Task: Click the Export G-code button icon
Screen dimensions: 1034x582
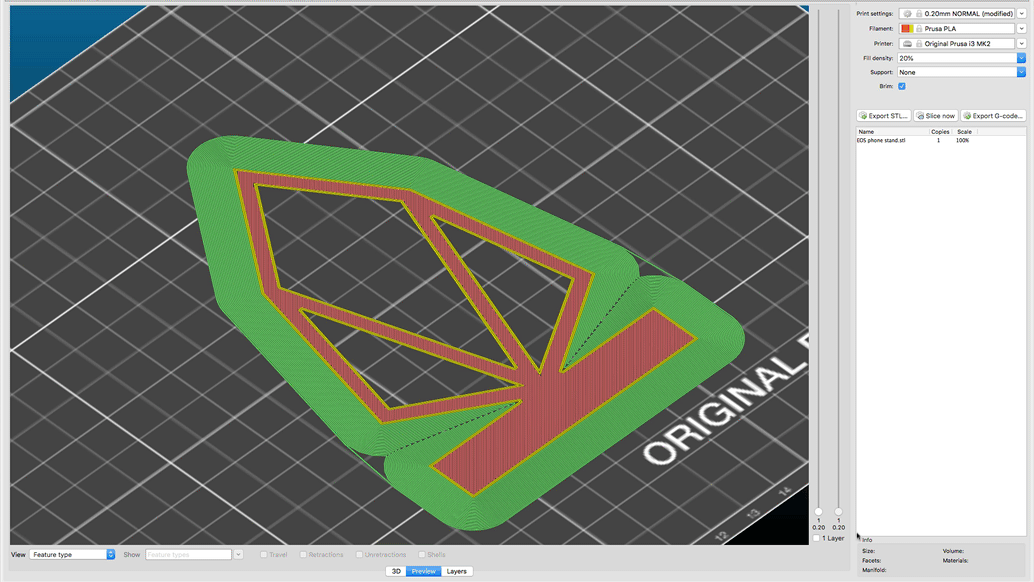Action: (x=967, y=115)
